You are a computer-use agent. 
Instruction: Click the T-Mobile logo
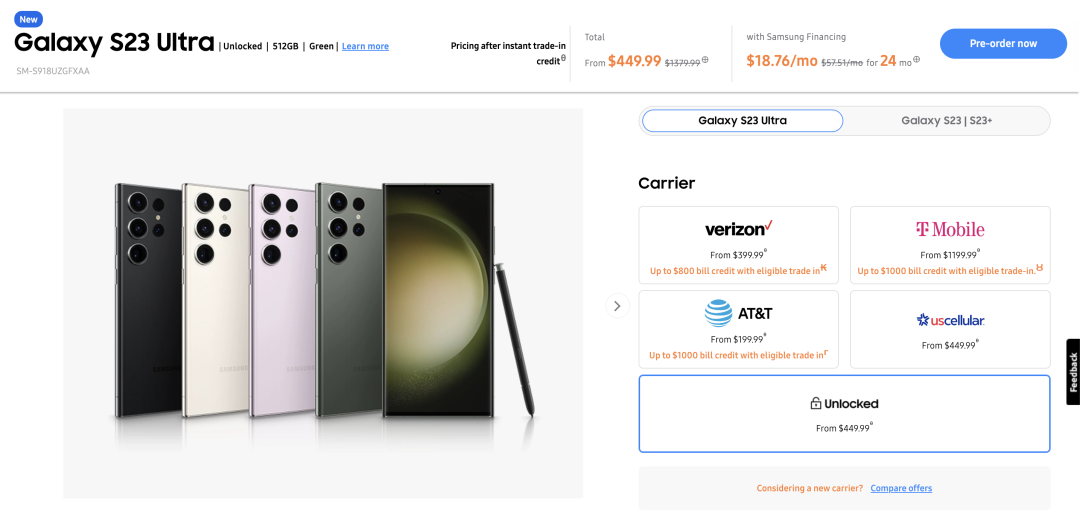pos(950,229)
